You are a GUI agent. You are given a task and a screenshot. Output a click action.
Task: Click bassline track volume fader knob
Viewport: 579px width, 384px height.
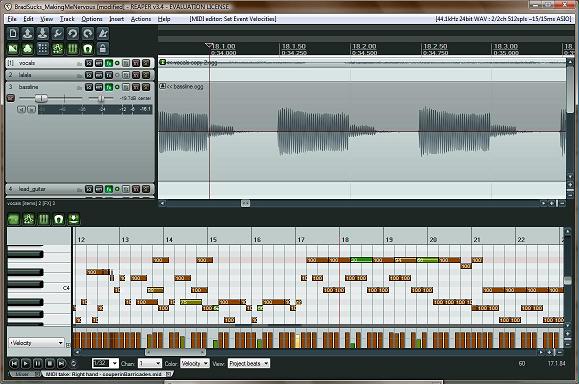pyautogui.click(x=41, y=98)
